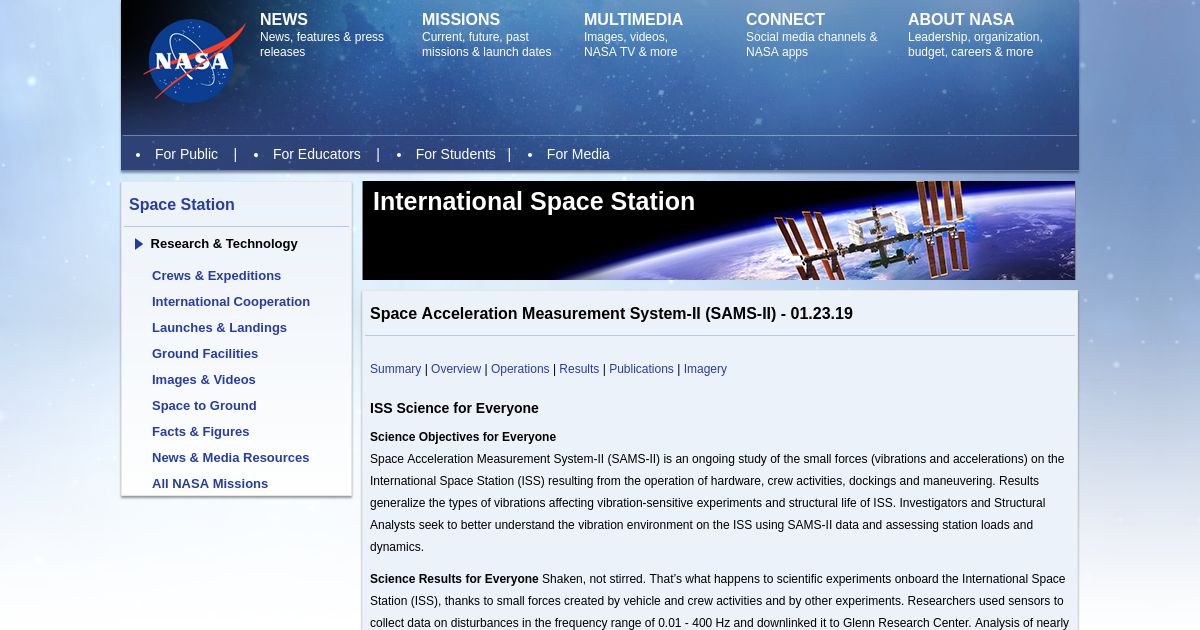
Task: Open Crews & Expeditions link
Action: [x=216, y=276]
